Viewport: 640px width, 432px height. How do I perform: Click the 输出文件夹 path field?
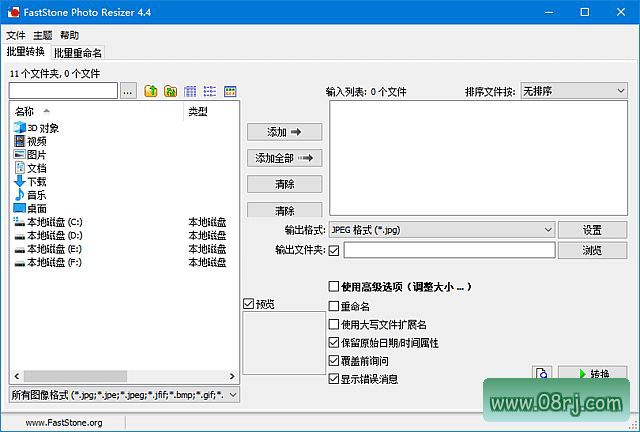[449, 250]
